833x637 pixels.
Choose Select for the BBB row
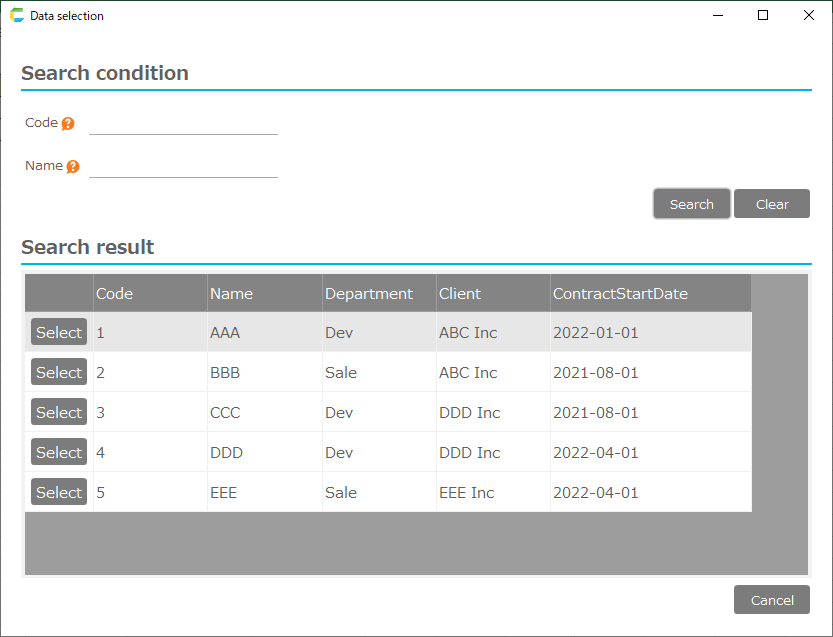coord(59,372)
